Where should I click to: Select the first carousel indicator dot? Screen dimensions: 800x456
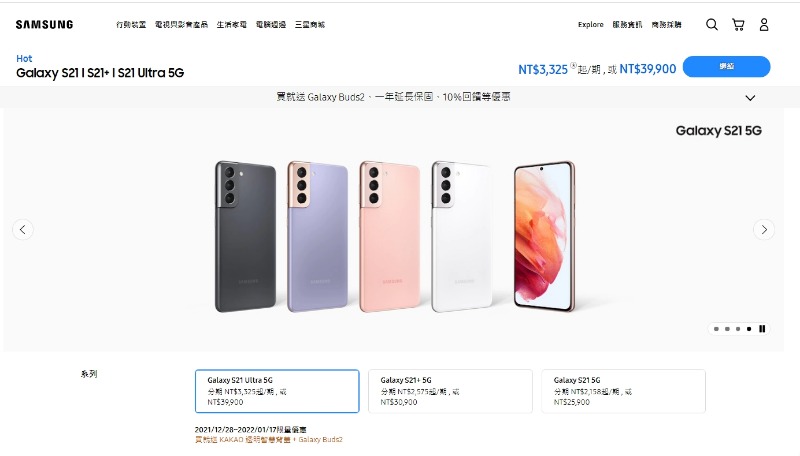click(716, 329)
